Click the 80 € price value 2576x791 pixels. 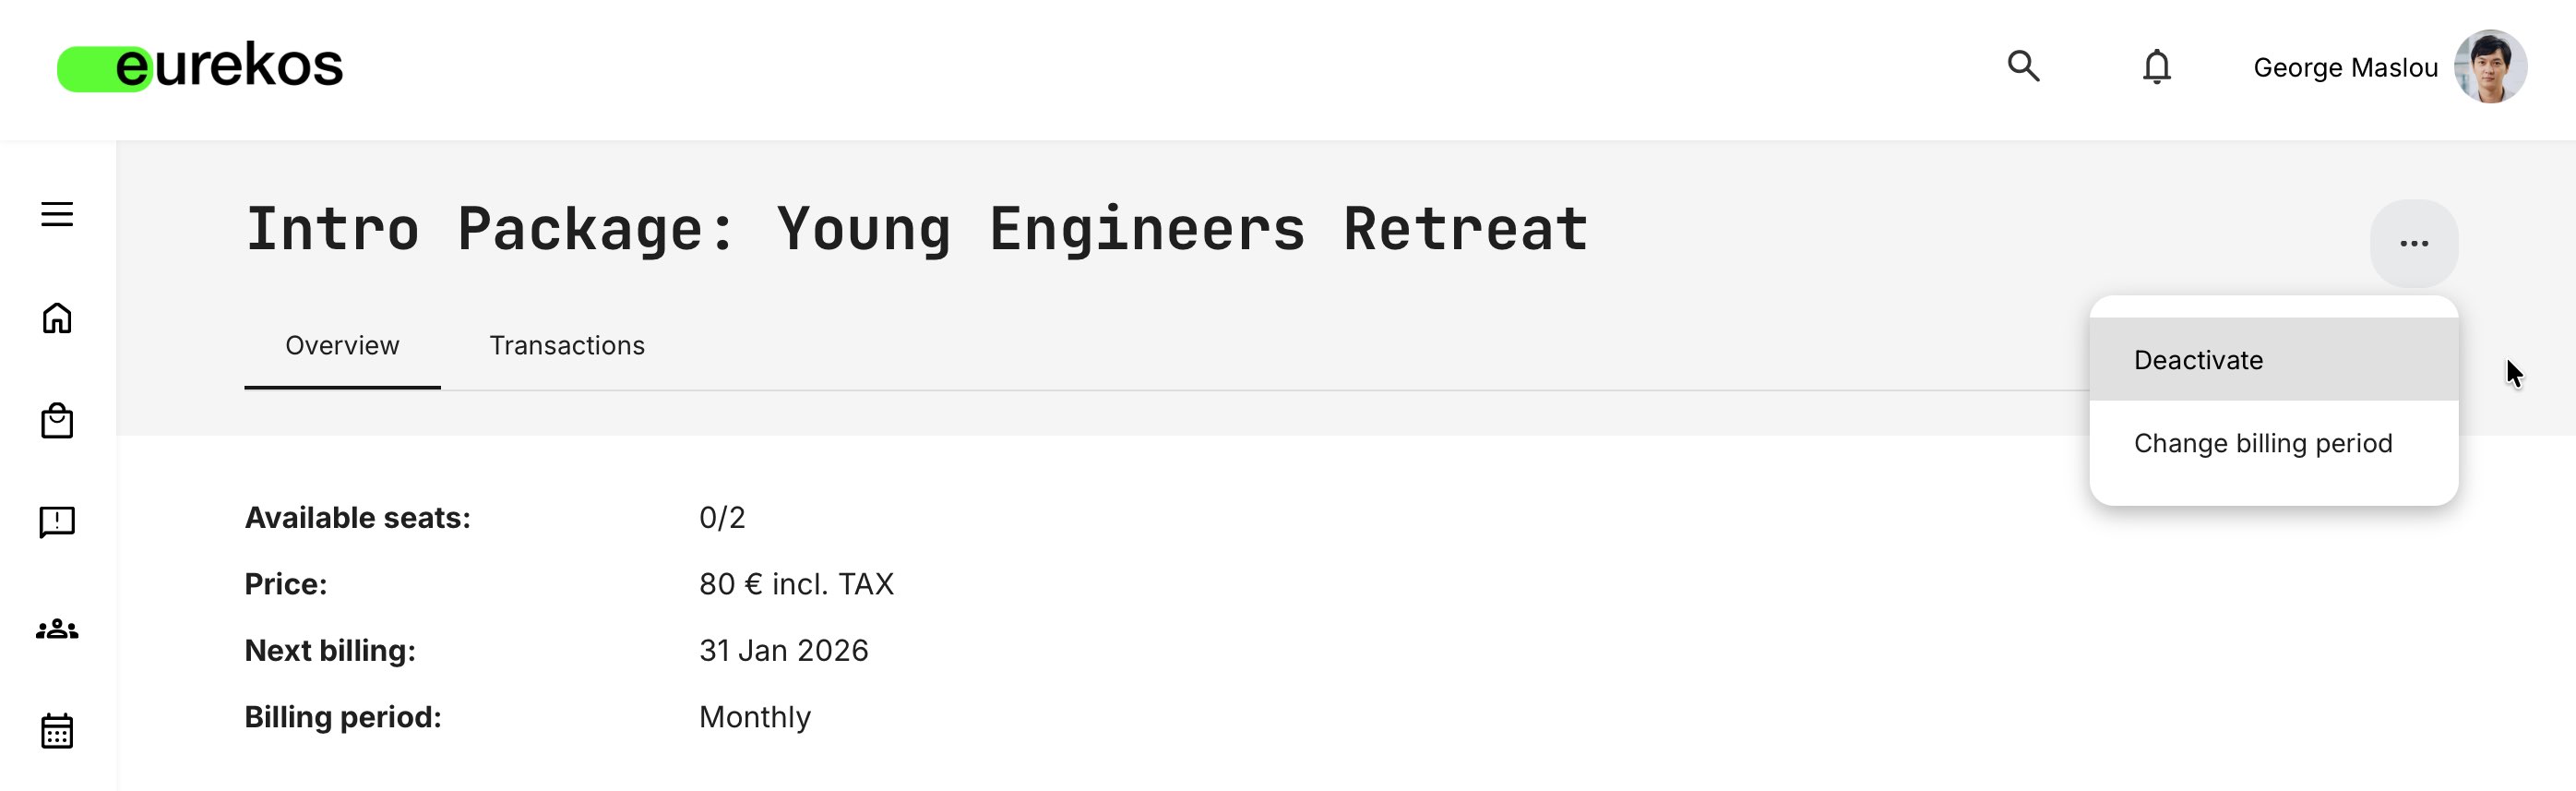(x=796, y=584)
